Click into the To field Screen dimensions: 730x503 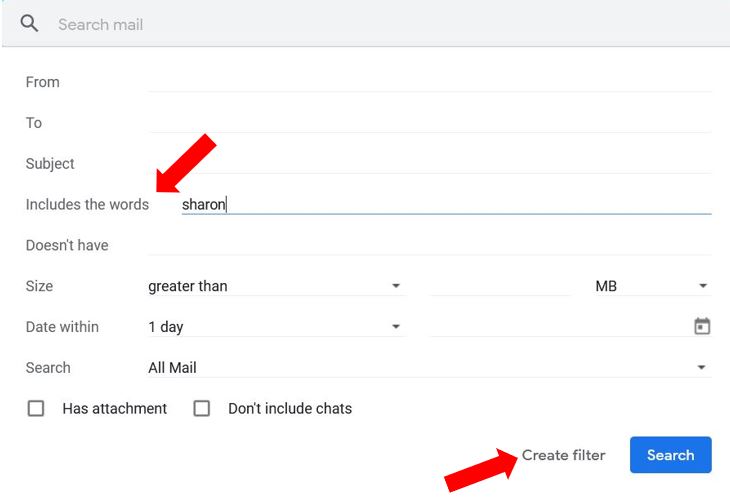pos(430,122)
